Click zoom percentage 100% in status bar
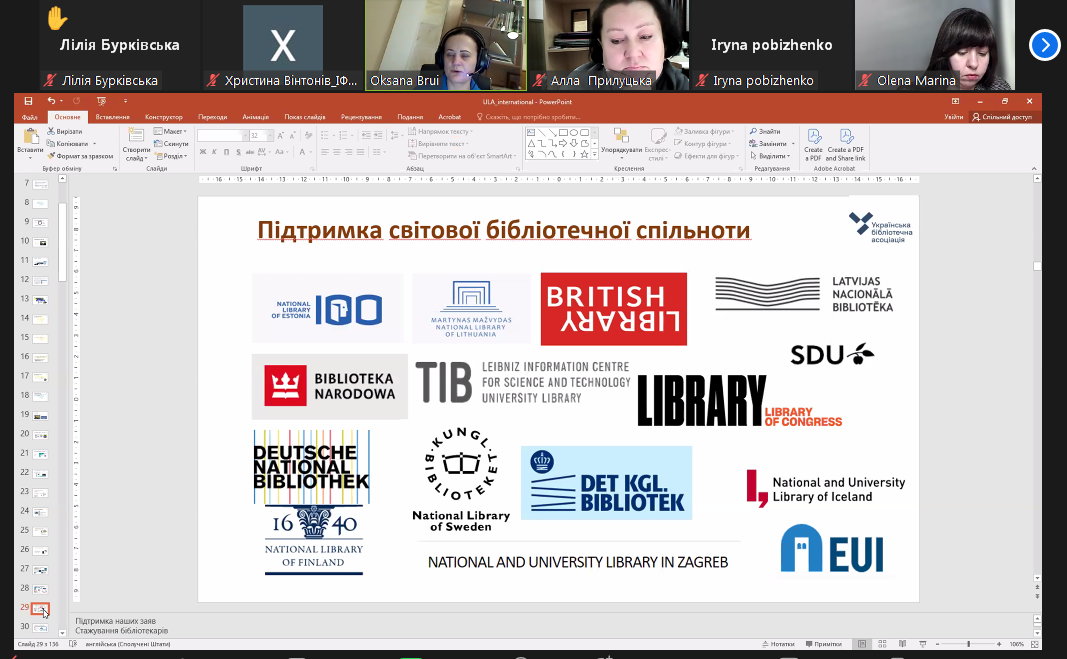Image resolution: width=1067 pixels, height=659 pixels. coord(1017,643)
